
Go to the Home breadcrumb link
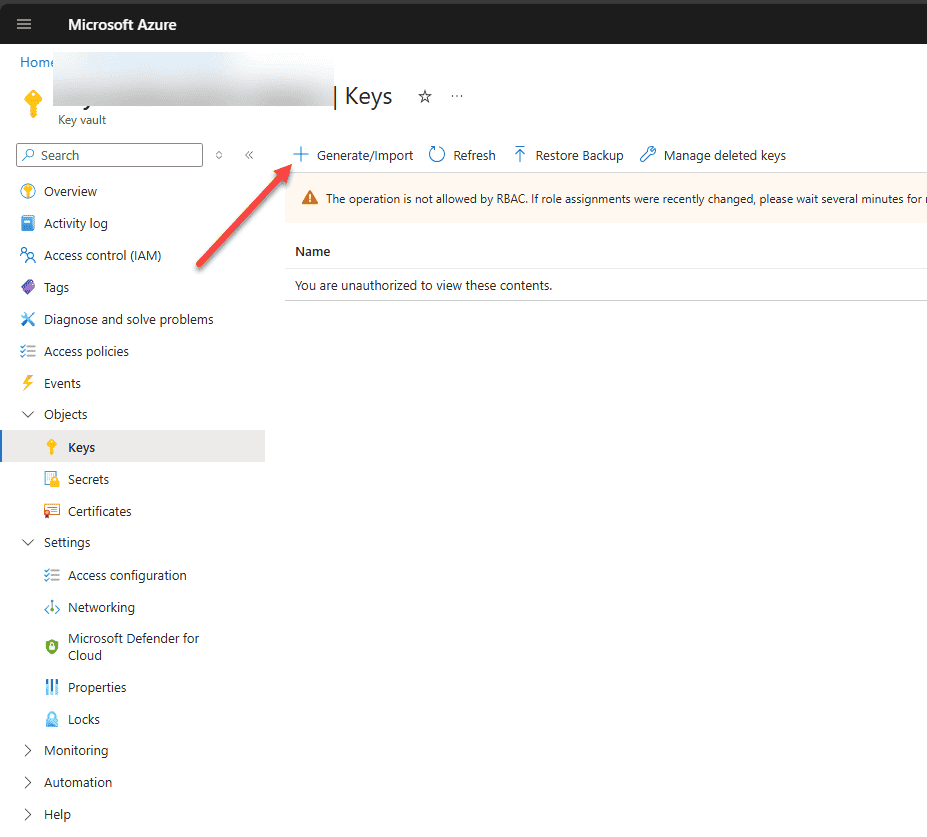point(36,62)
